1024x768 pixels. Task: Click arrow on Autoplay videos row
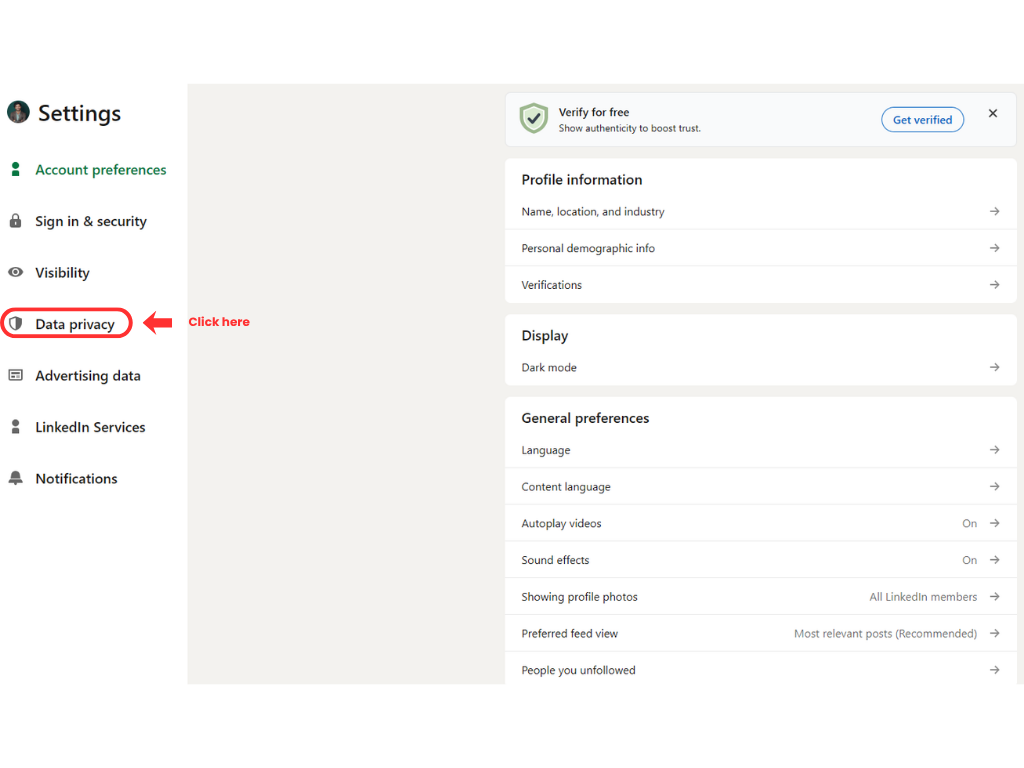coord(994,523)
